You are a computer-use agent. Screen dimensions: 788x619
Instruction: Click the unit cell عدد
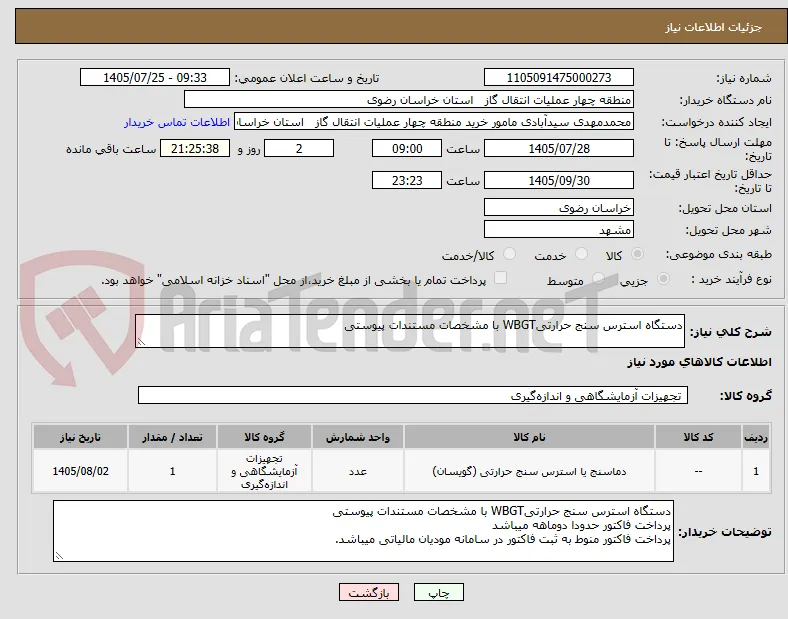[358, 471]
